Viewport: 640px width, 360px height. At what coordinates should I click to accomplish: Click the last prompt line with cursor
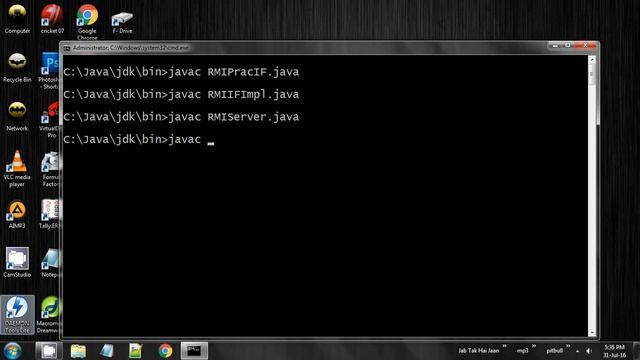point(139,140)
